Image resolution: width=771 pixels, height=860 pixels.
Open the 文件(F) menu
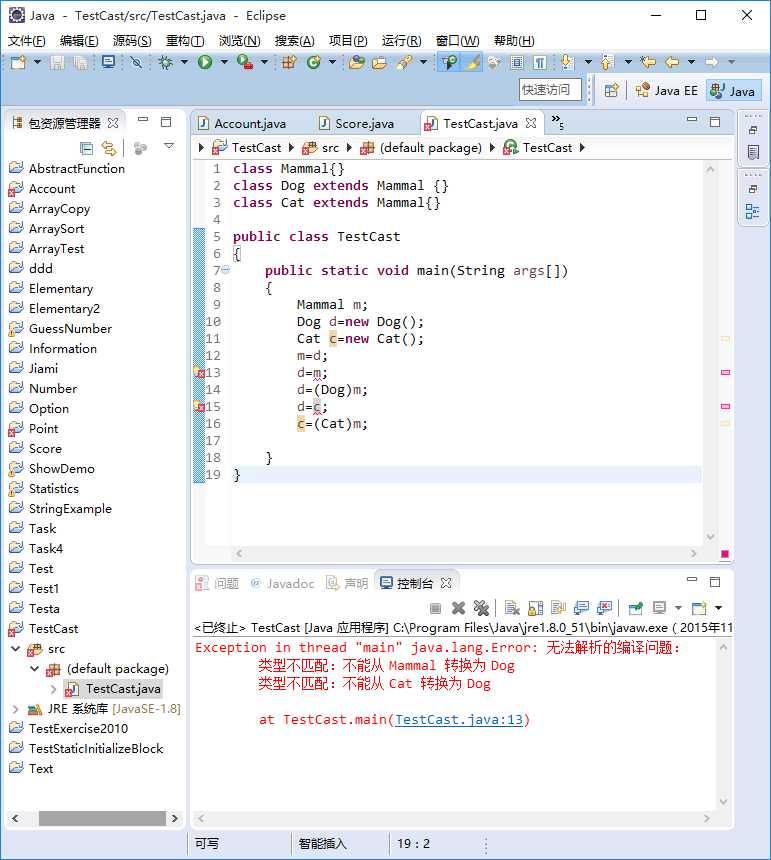coord(27,41)
